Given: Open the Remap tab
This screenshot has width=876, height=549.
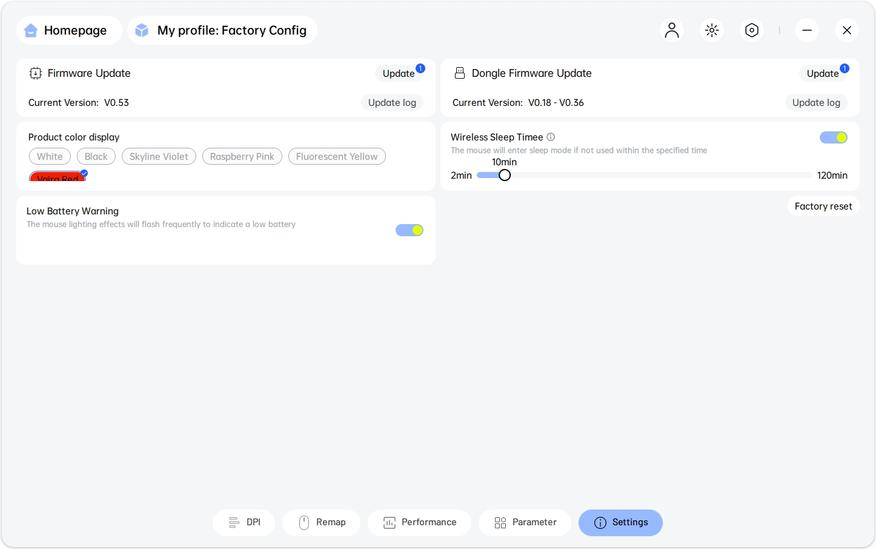Looking at the screenshot, I should (x=321, y=523).
